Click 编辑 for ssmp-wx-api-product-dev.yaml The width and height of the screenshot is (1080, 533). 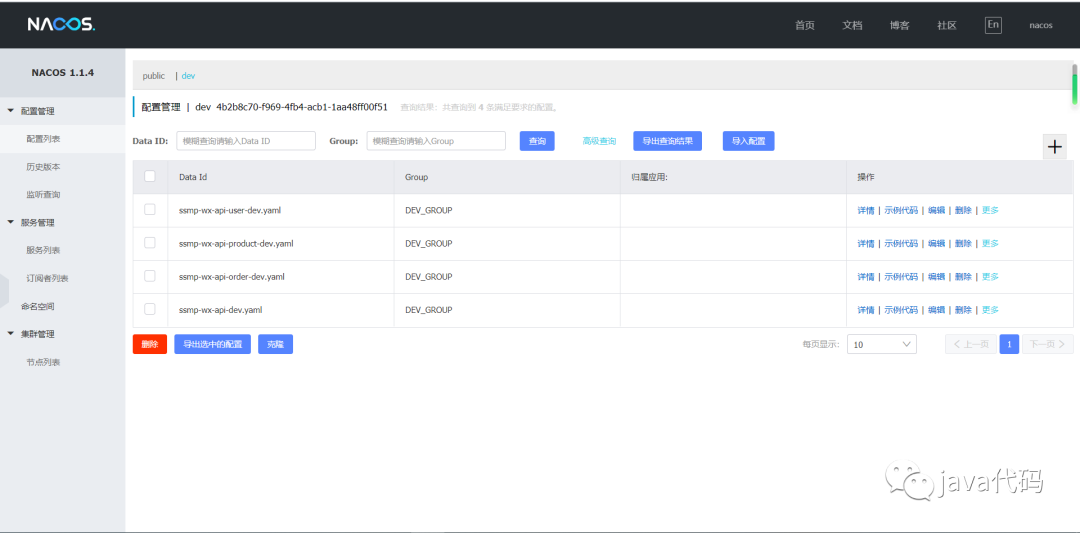[x=936, y=244]
